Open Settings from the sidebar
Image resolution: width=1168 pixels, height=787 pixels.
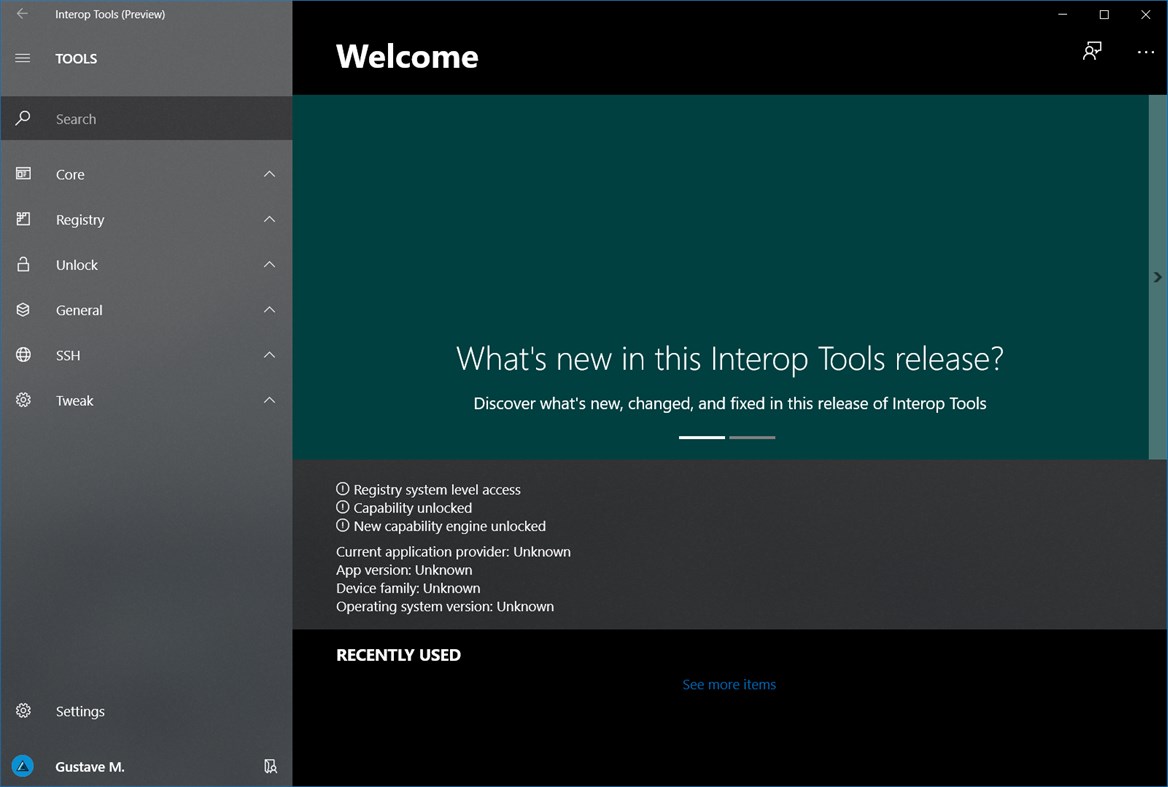coord(146,711)
